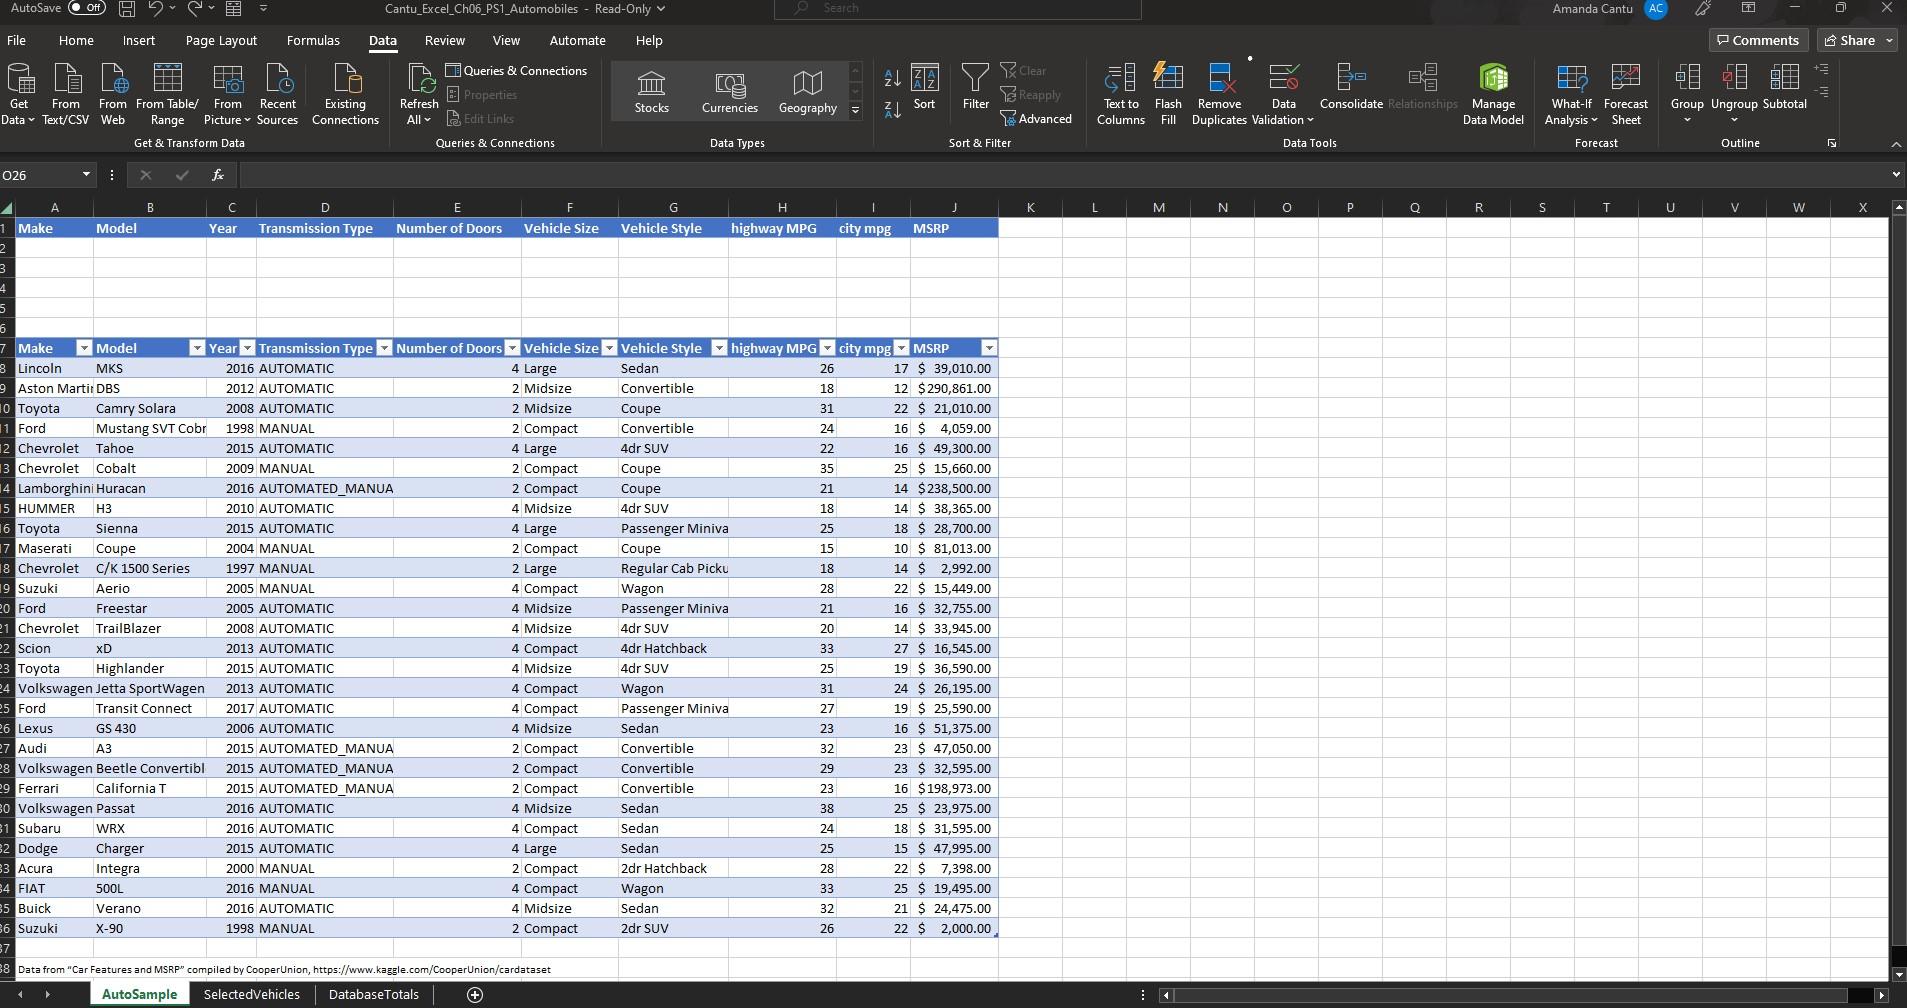Toggle the AutoSave switch
Viewport: 1907px width, 1008px height.
click(x=87, y=8)
